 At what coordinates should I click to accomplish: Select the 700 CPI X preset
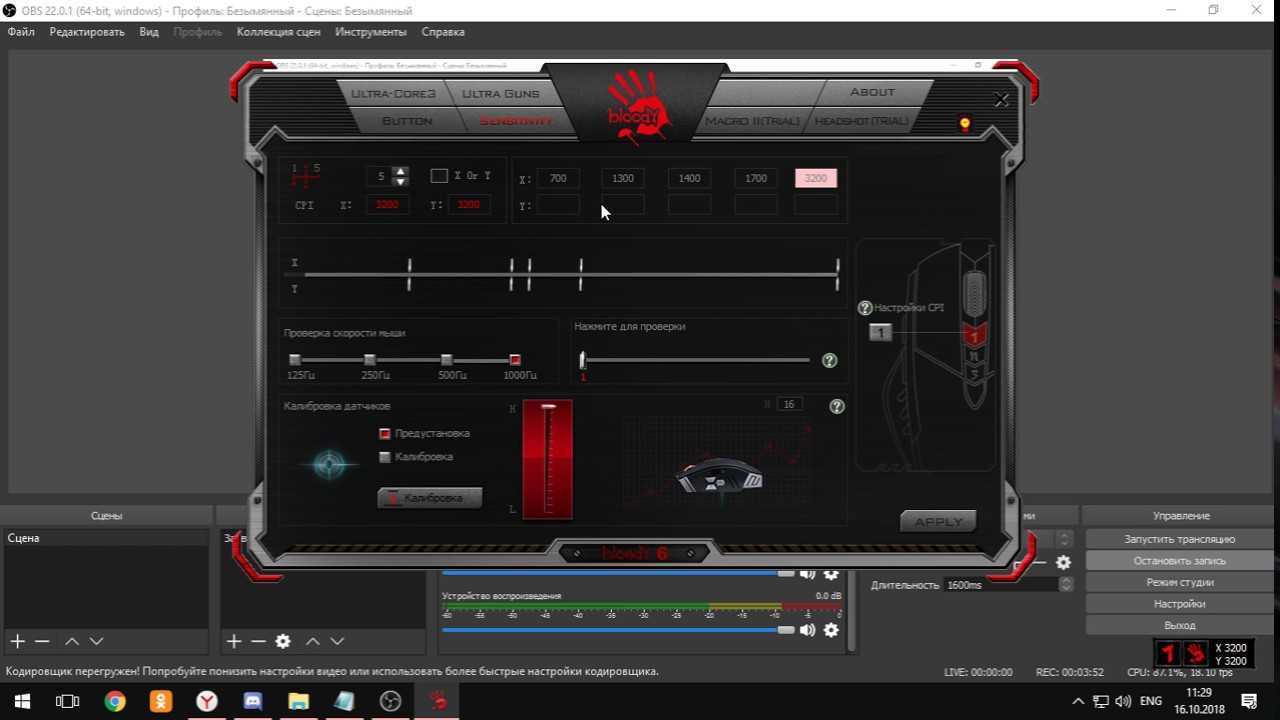pyautogui.click(x=558, y=178)
